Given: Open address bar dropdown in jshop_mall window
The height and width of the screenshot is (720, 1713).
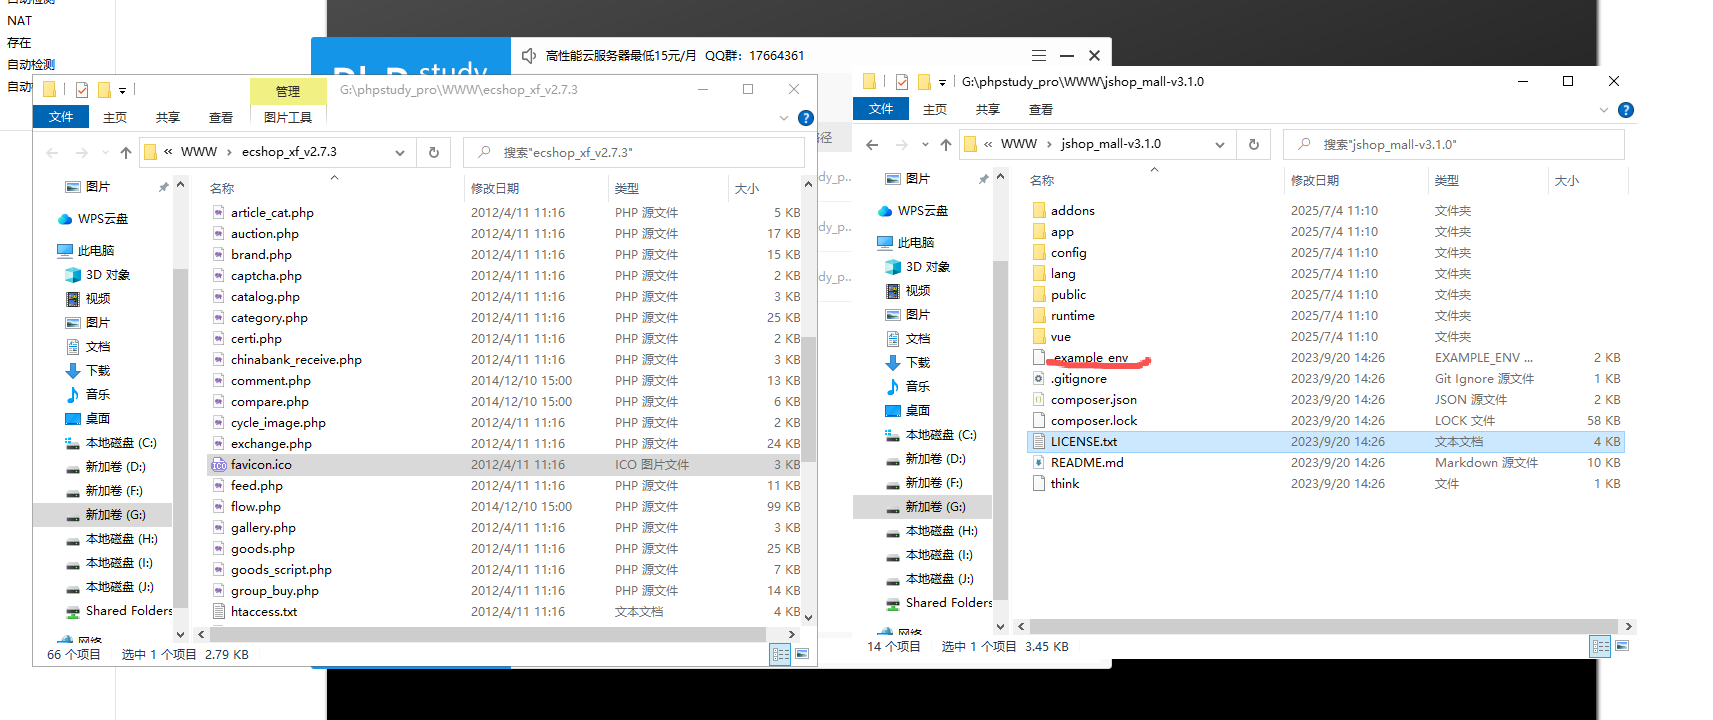Looking at the screenshot, I should [x=1220, y=145].
